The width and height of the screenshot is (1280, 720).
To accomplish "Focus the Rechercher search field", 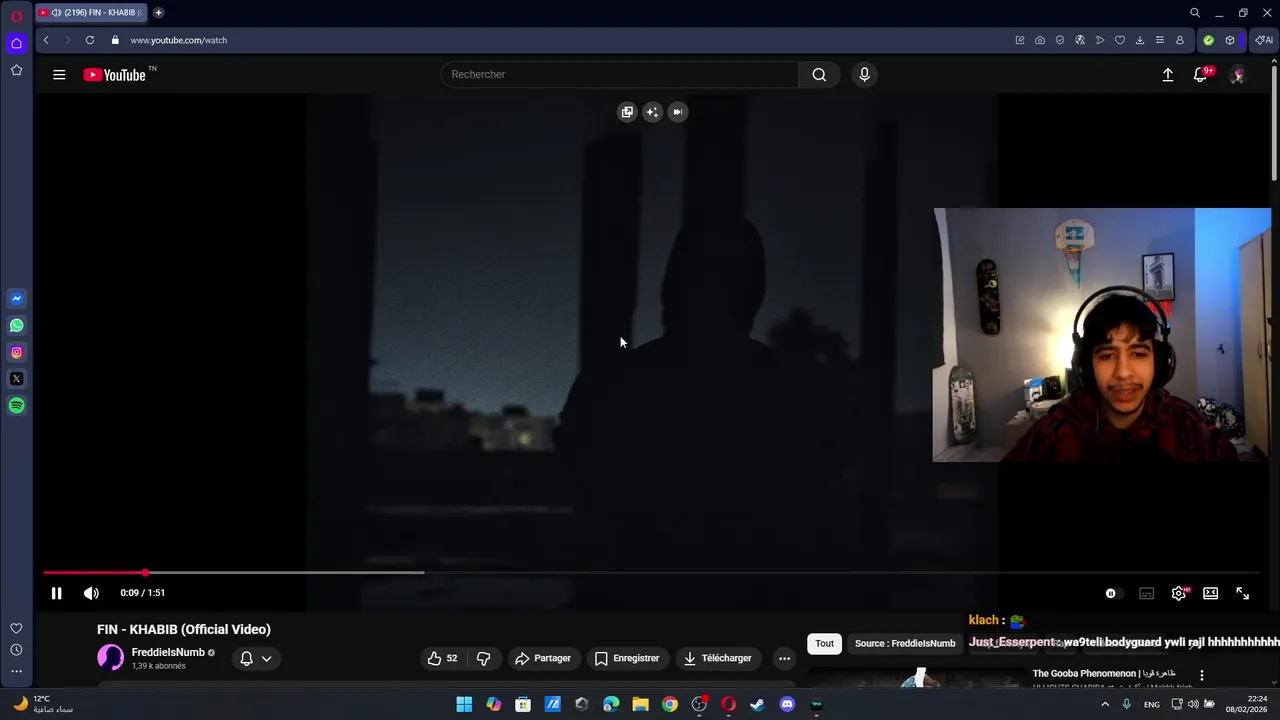I will click(x=620, y=74).
